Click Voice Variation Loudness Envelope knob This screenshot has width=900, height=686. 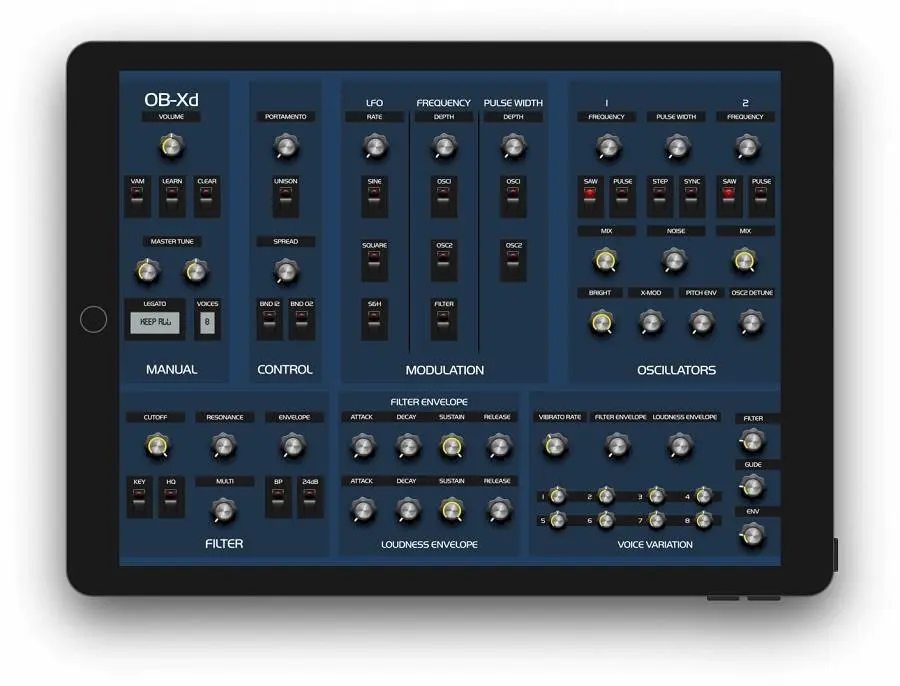[x=680, y=445]
